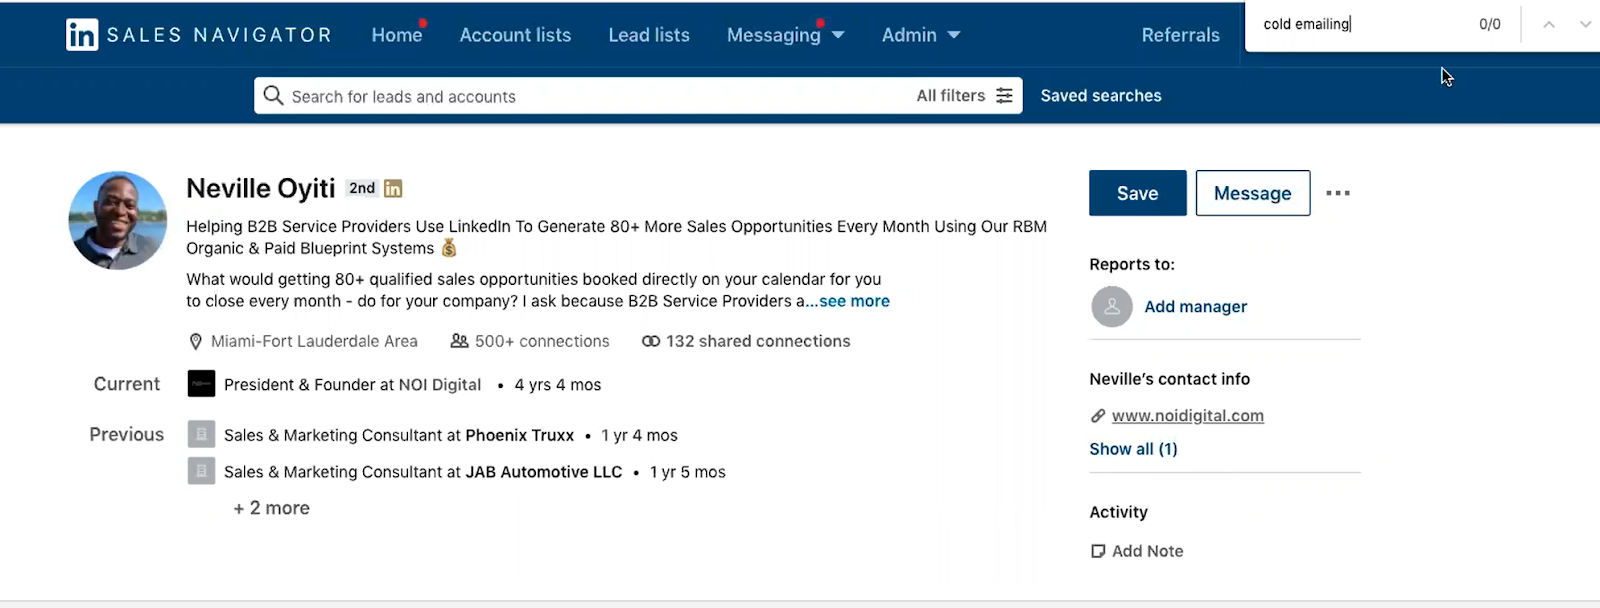Click the 'Activity' heading
This screenshot has width=1600, height=608.
(1119, 512)
